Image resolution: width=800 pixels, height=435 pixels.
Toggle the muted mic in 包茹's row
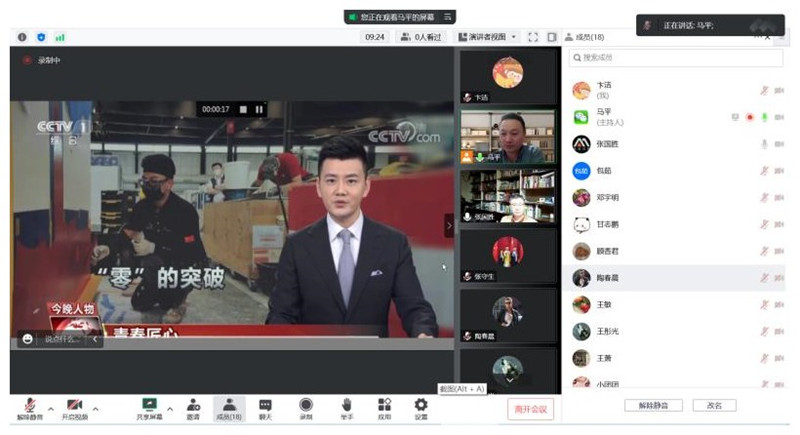tap(764, 171)
